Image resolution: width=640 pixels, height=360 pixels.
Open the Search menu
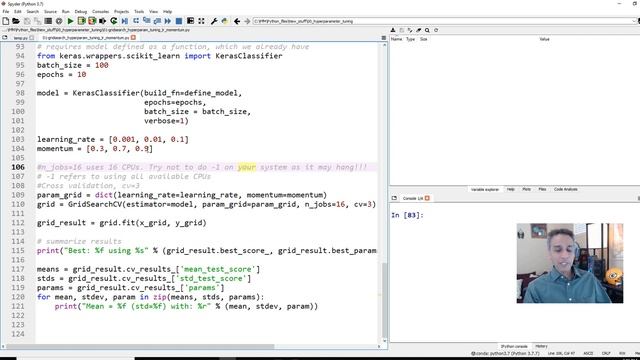click(33, 11)
